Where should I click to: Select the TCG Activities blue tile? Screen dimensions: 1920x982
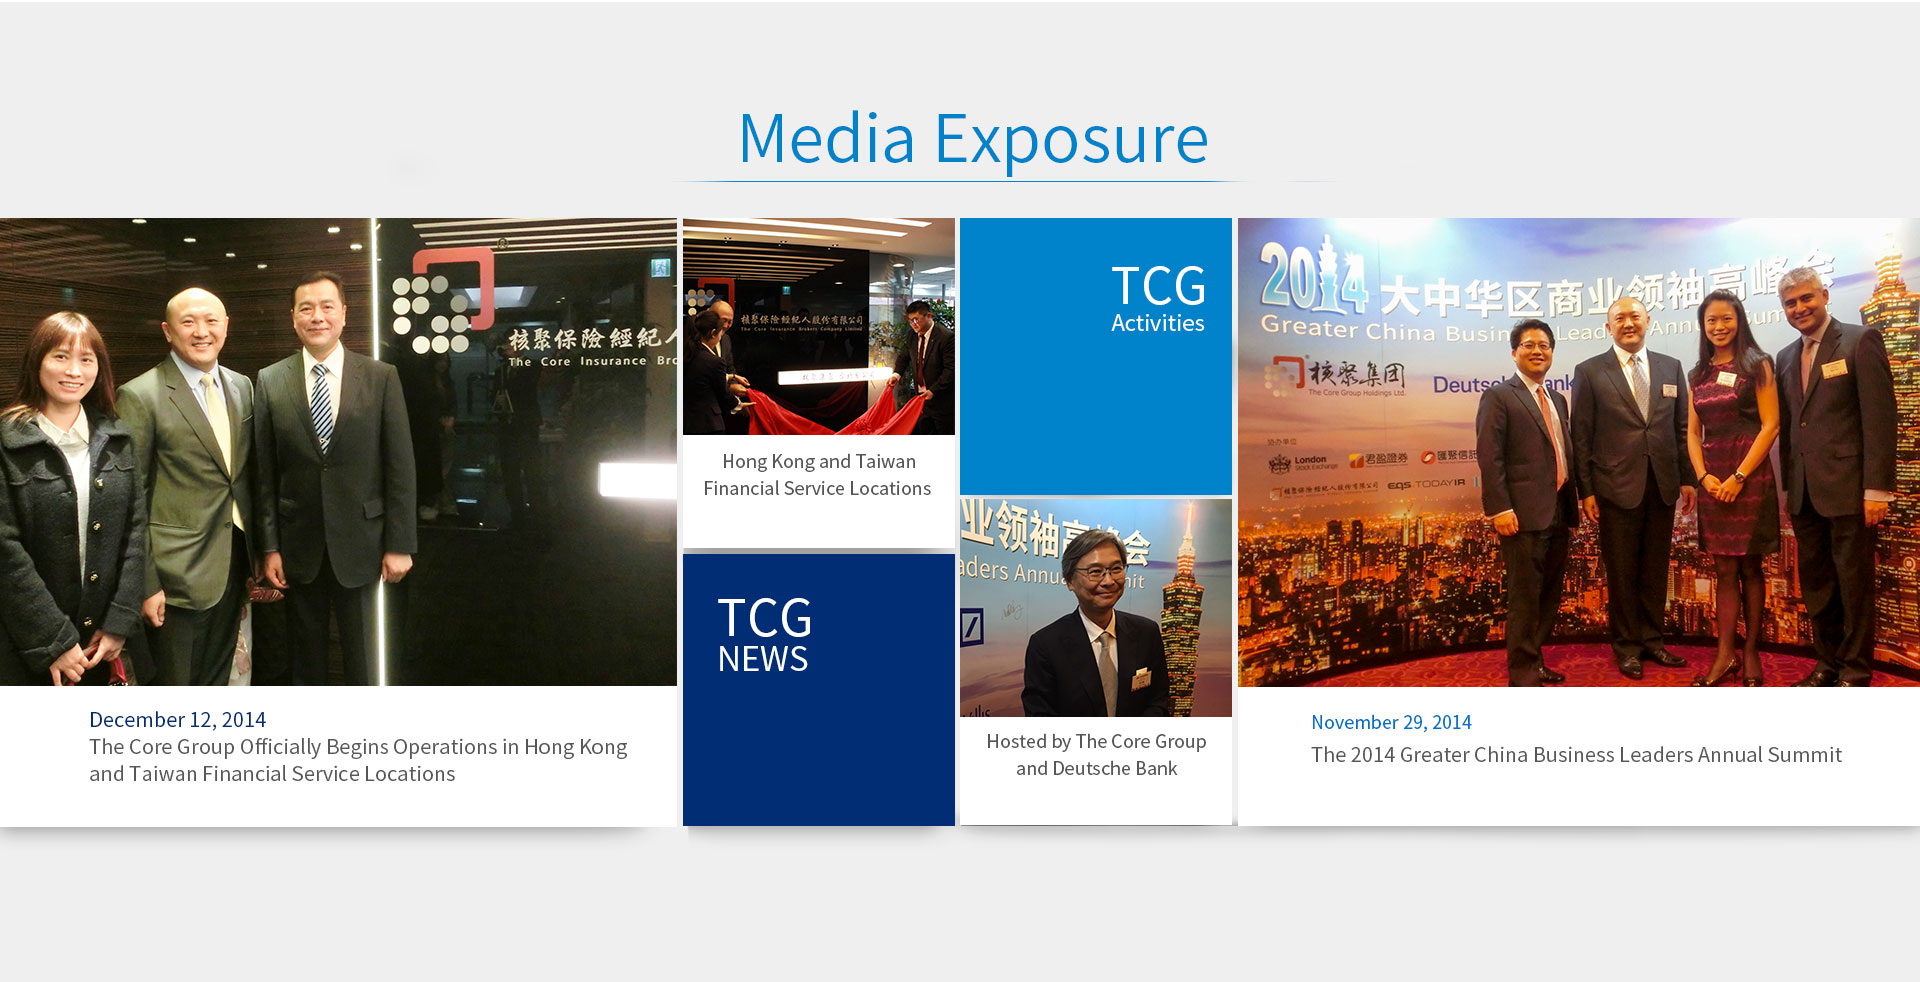tap(1096, 356)
